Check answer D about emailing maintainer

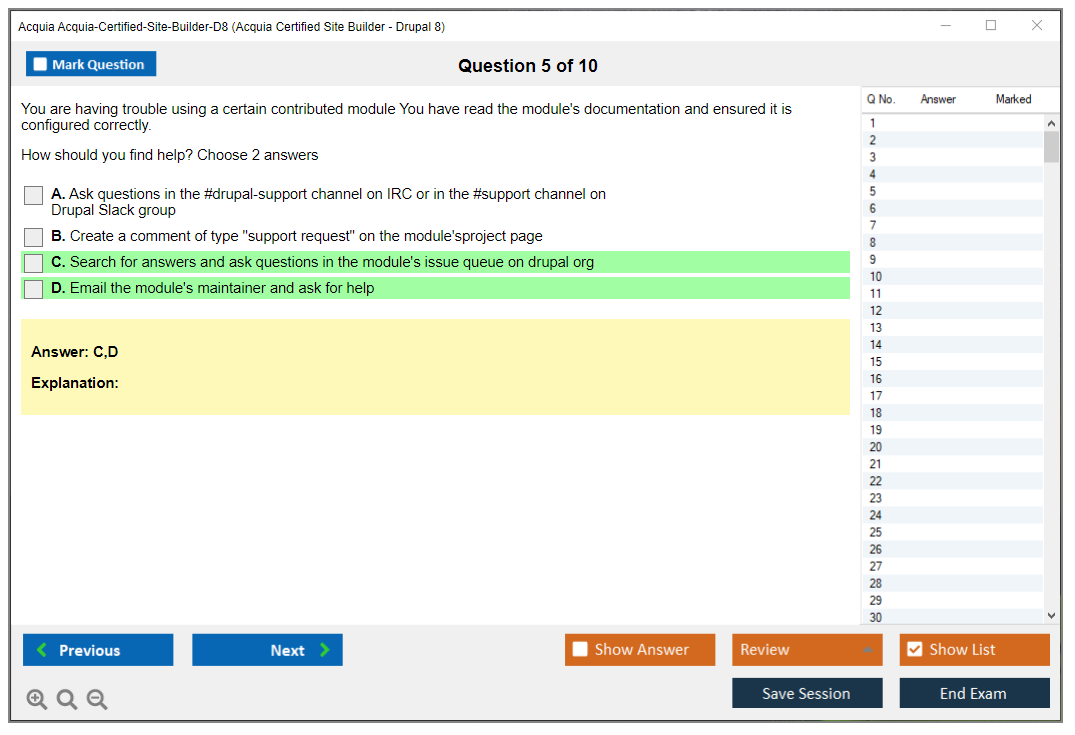click(33, 289)
